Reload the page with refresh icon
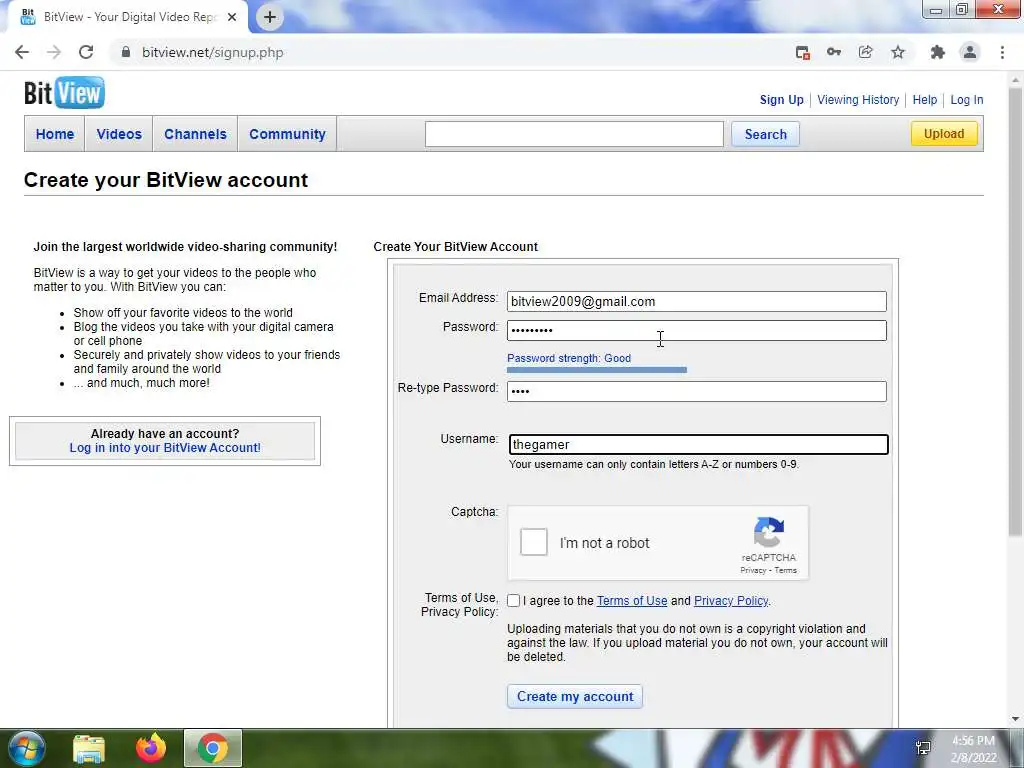Viewport: 1024px width, 768px height. (86, 52)
